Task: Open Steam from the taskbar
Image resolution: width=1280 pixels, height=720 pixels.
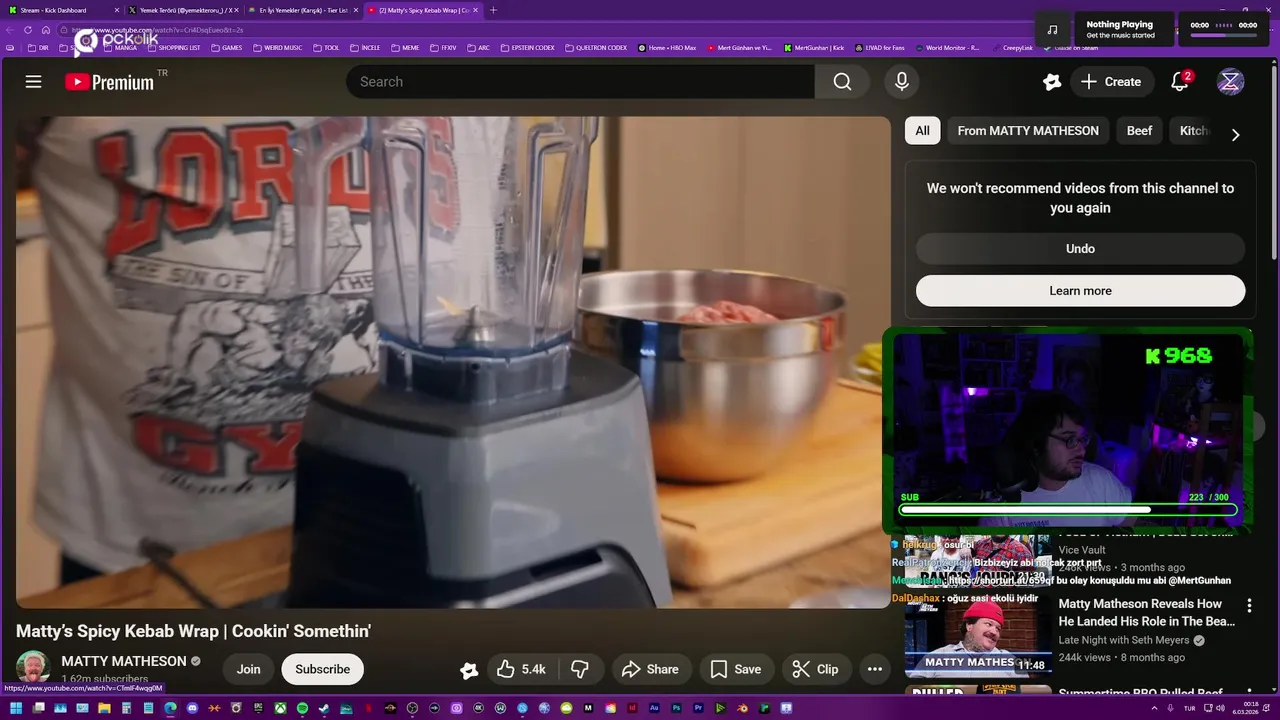Action: [324, 708]
